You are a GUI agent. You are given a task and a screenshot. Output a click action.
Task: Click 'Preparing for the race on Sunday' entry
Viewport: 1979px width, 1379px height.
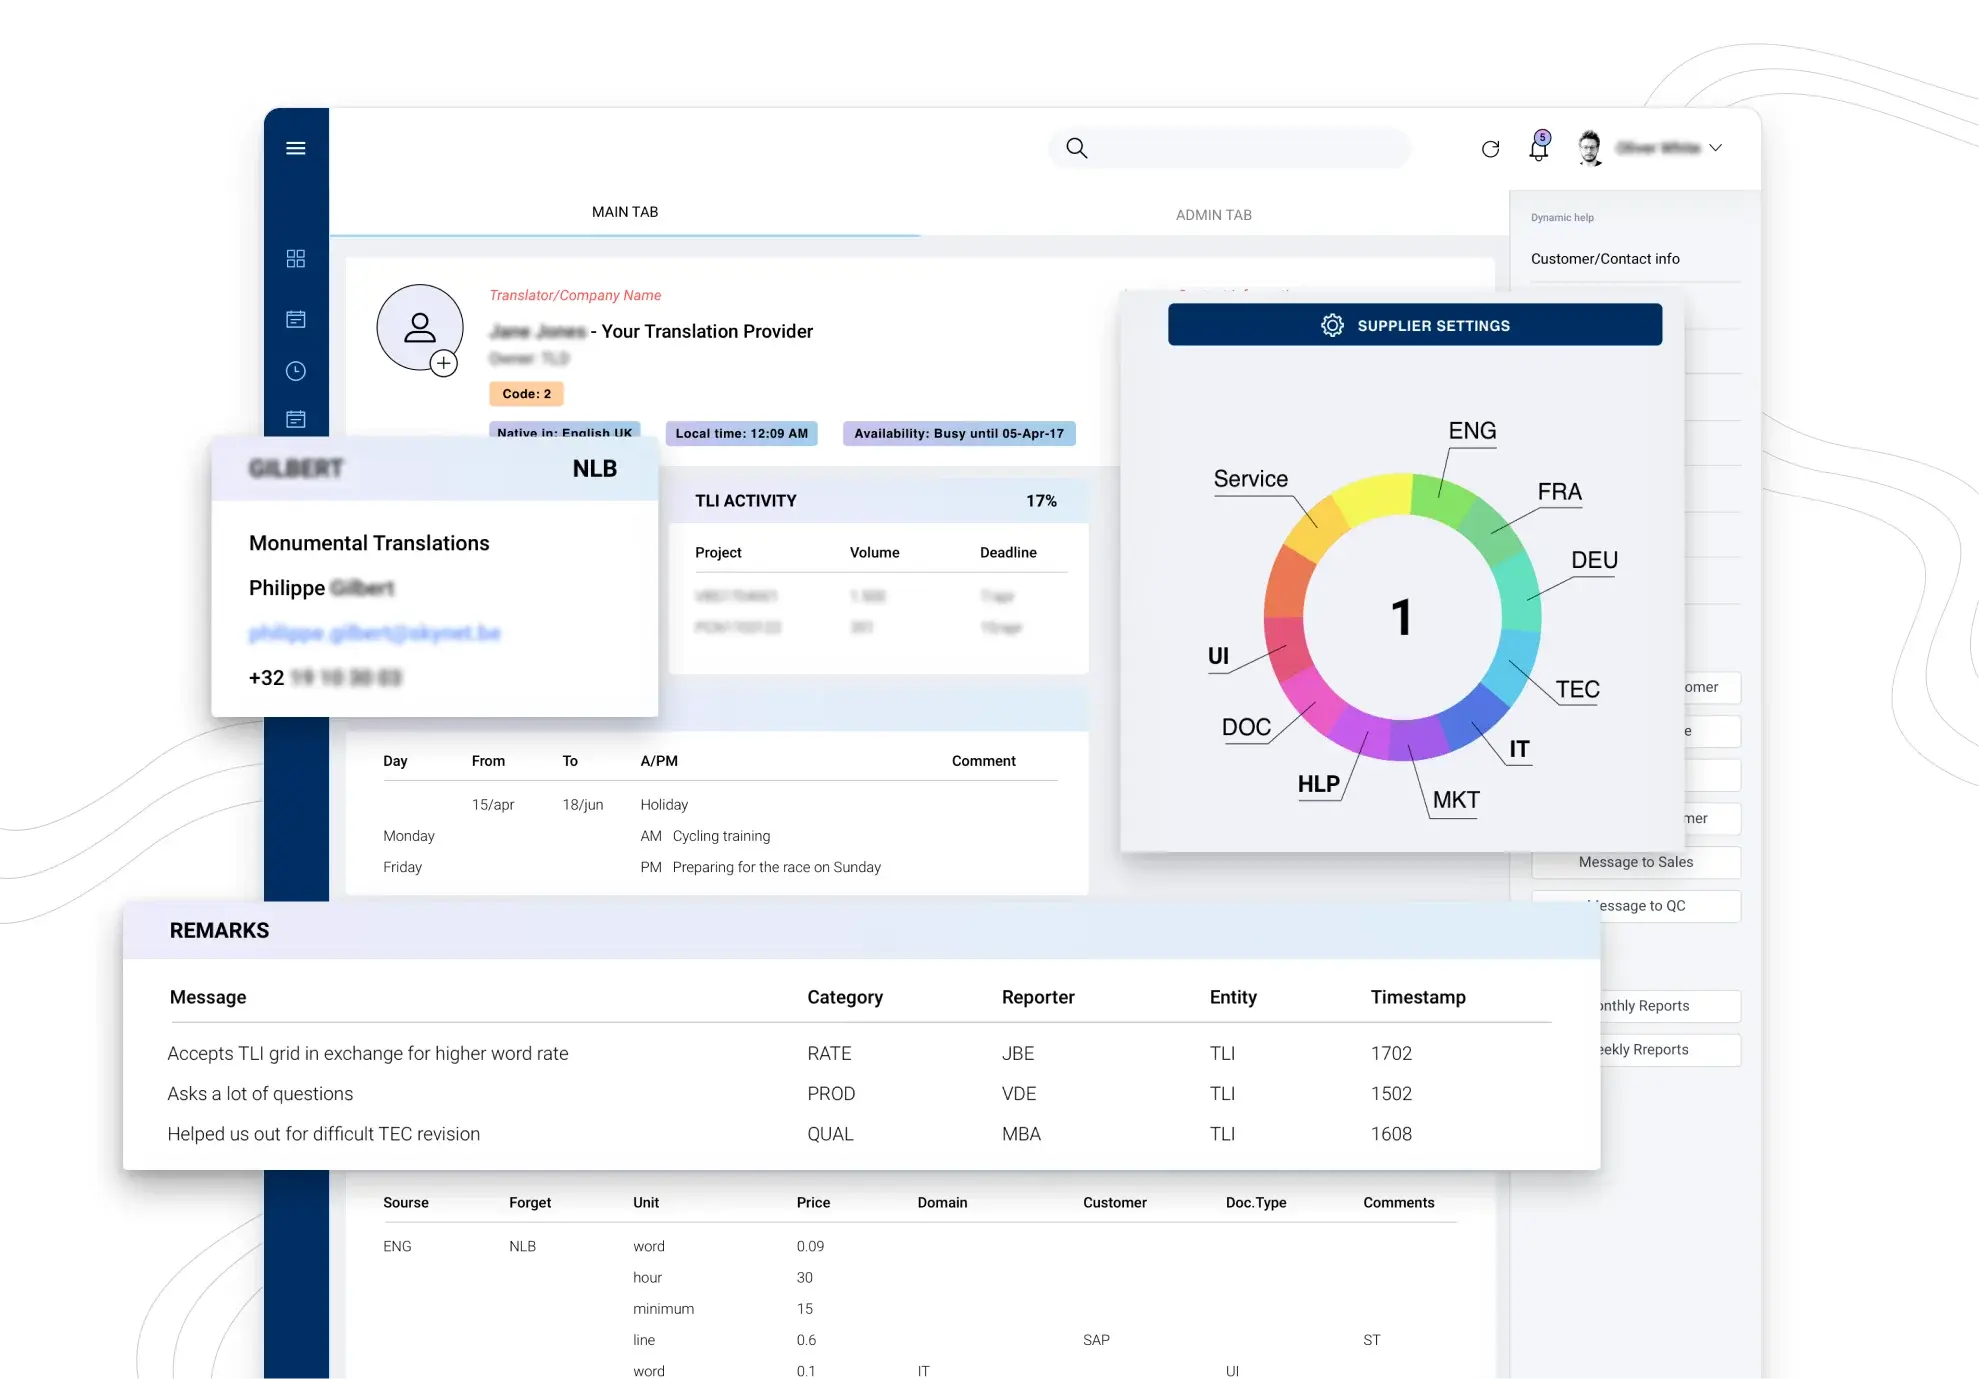point(777,868)
